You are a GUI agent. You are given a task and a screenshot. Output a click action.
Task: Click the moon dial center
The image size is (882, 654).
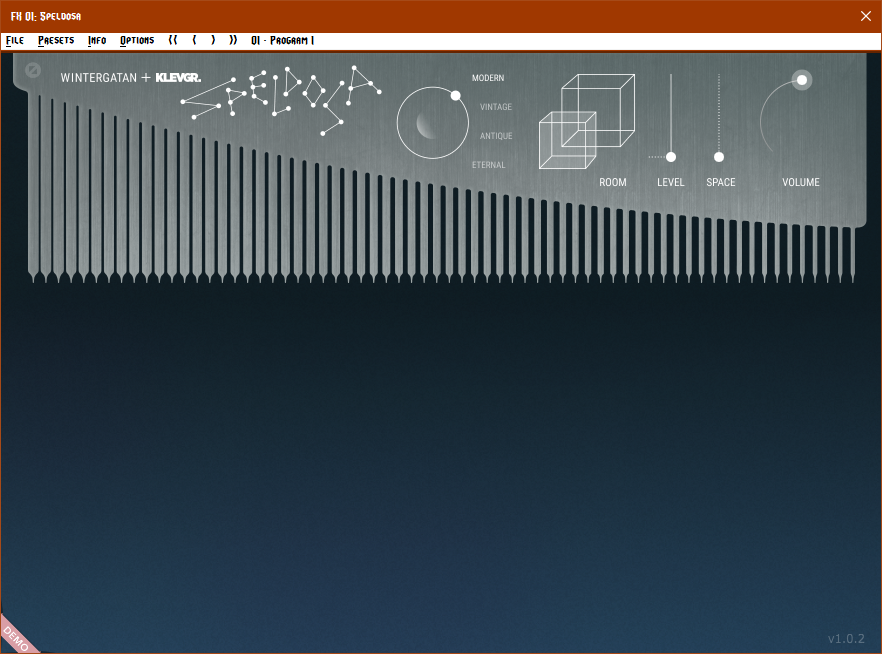coord(432,124)
